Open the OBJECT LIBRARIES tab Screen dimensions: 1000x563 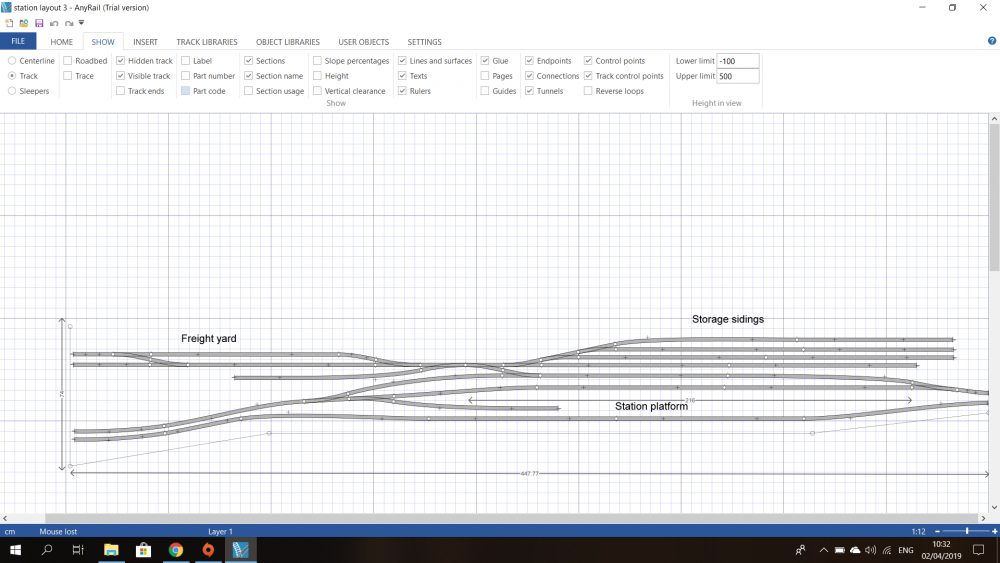[288, 42]
